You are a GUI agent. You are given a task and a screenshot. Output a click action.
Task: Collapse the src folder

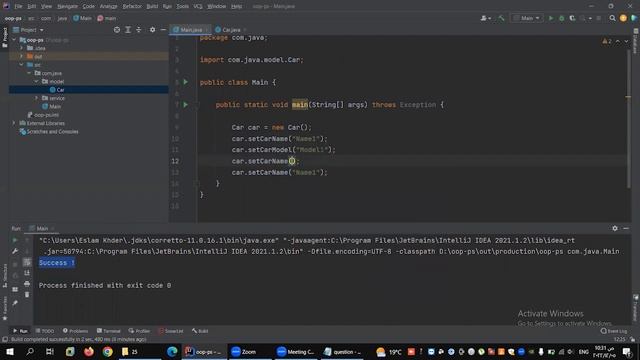tap(22, 65)
